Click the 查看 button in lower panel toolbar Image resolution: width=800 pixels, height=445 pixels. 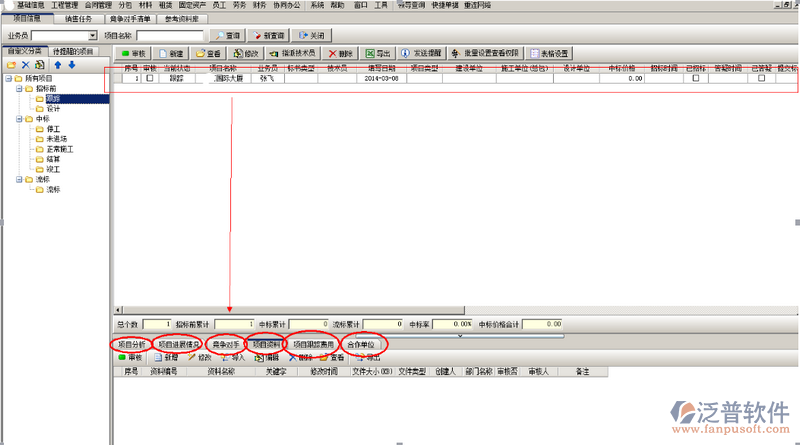coord(332,357)
